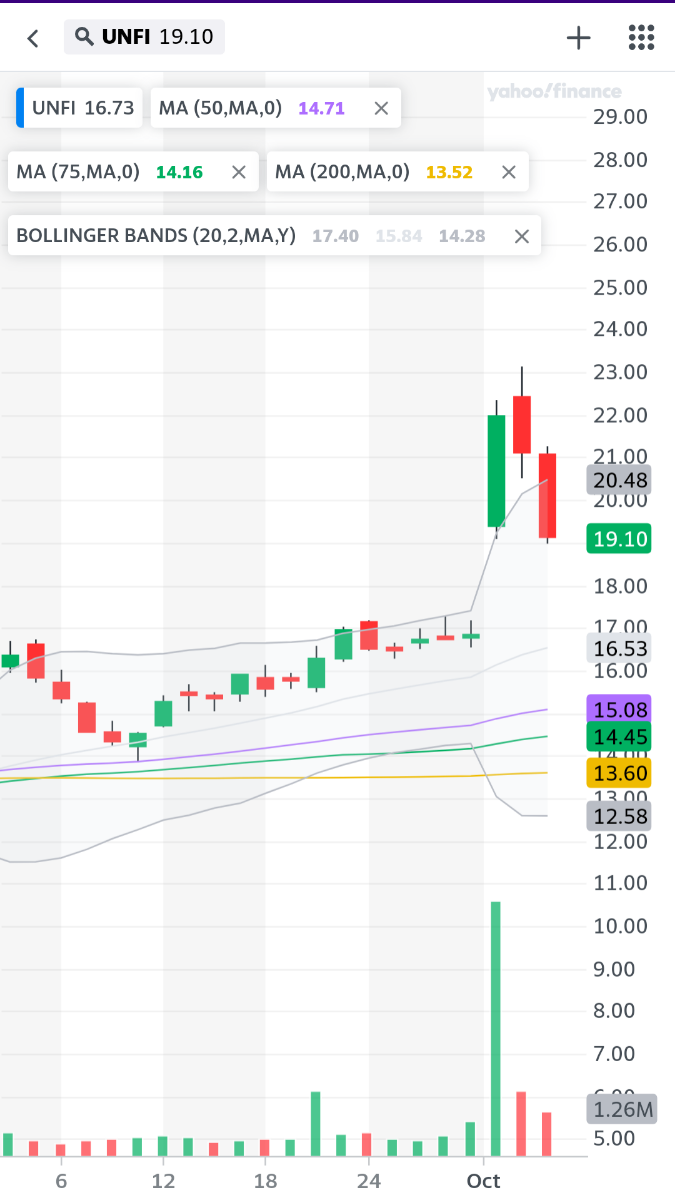Open MA (50,MA,0) indicator settings

220,108
